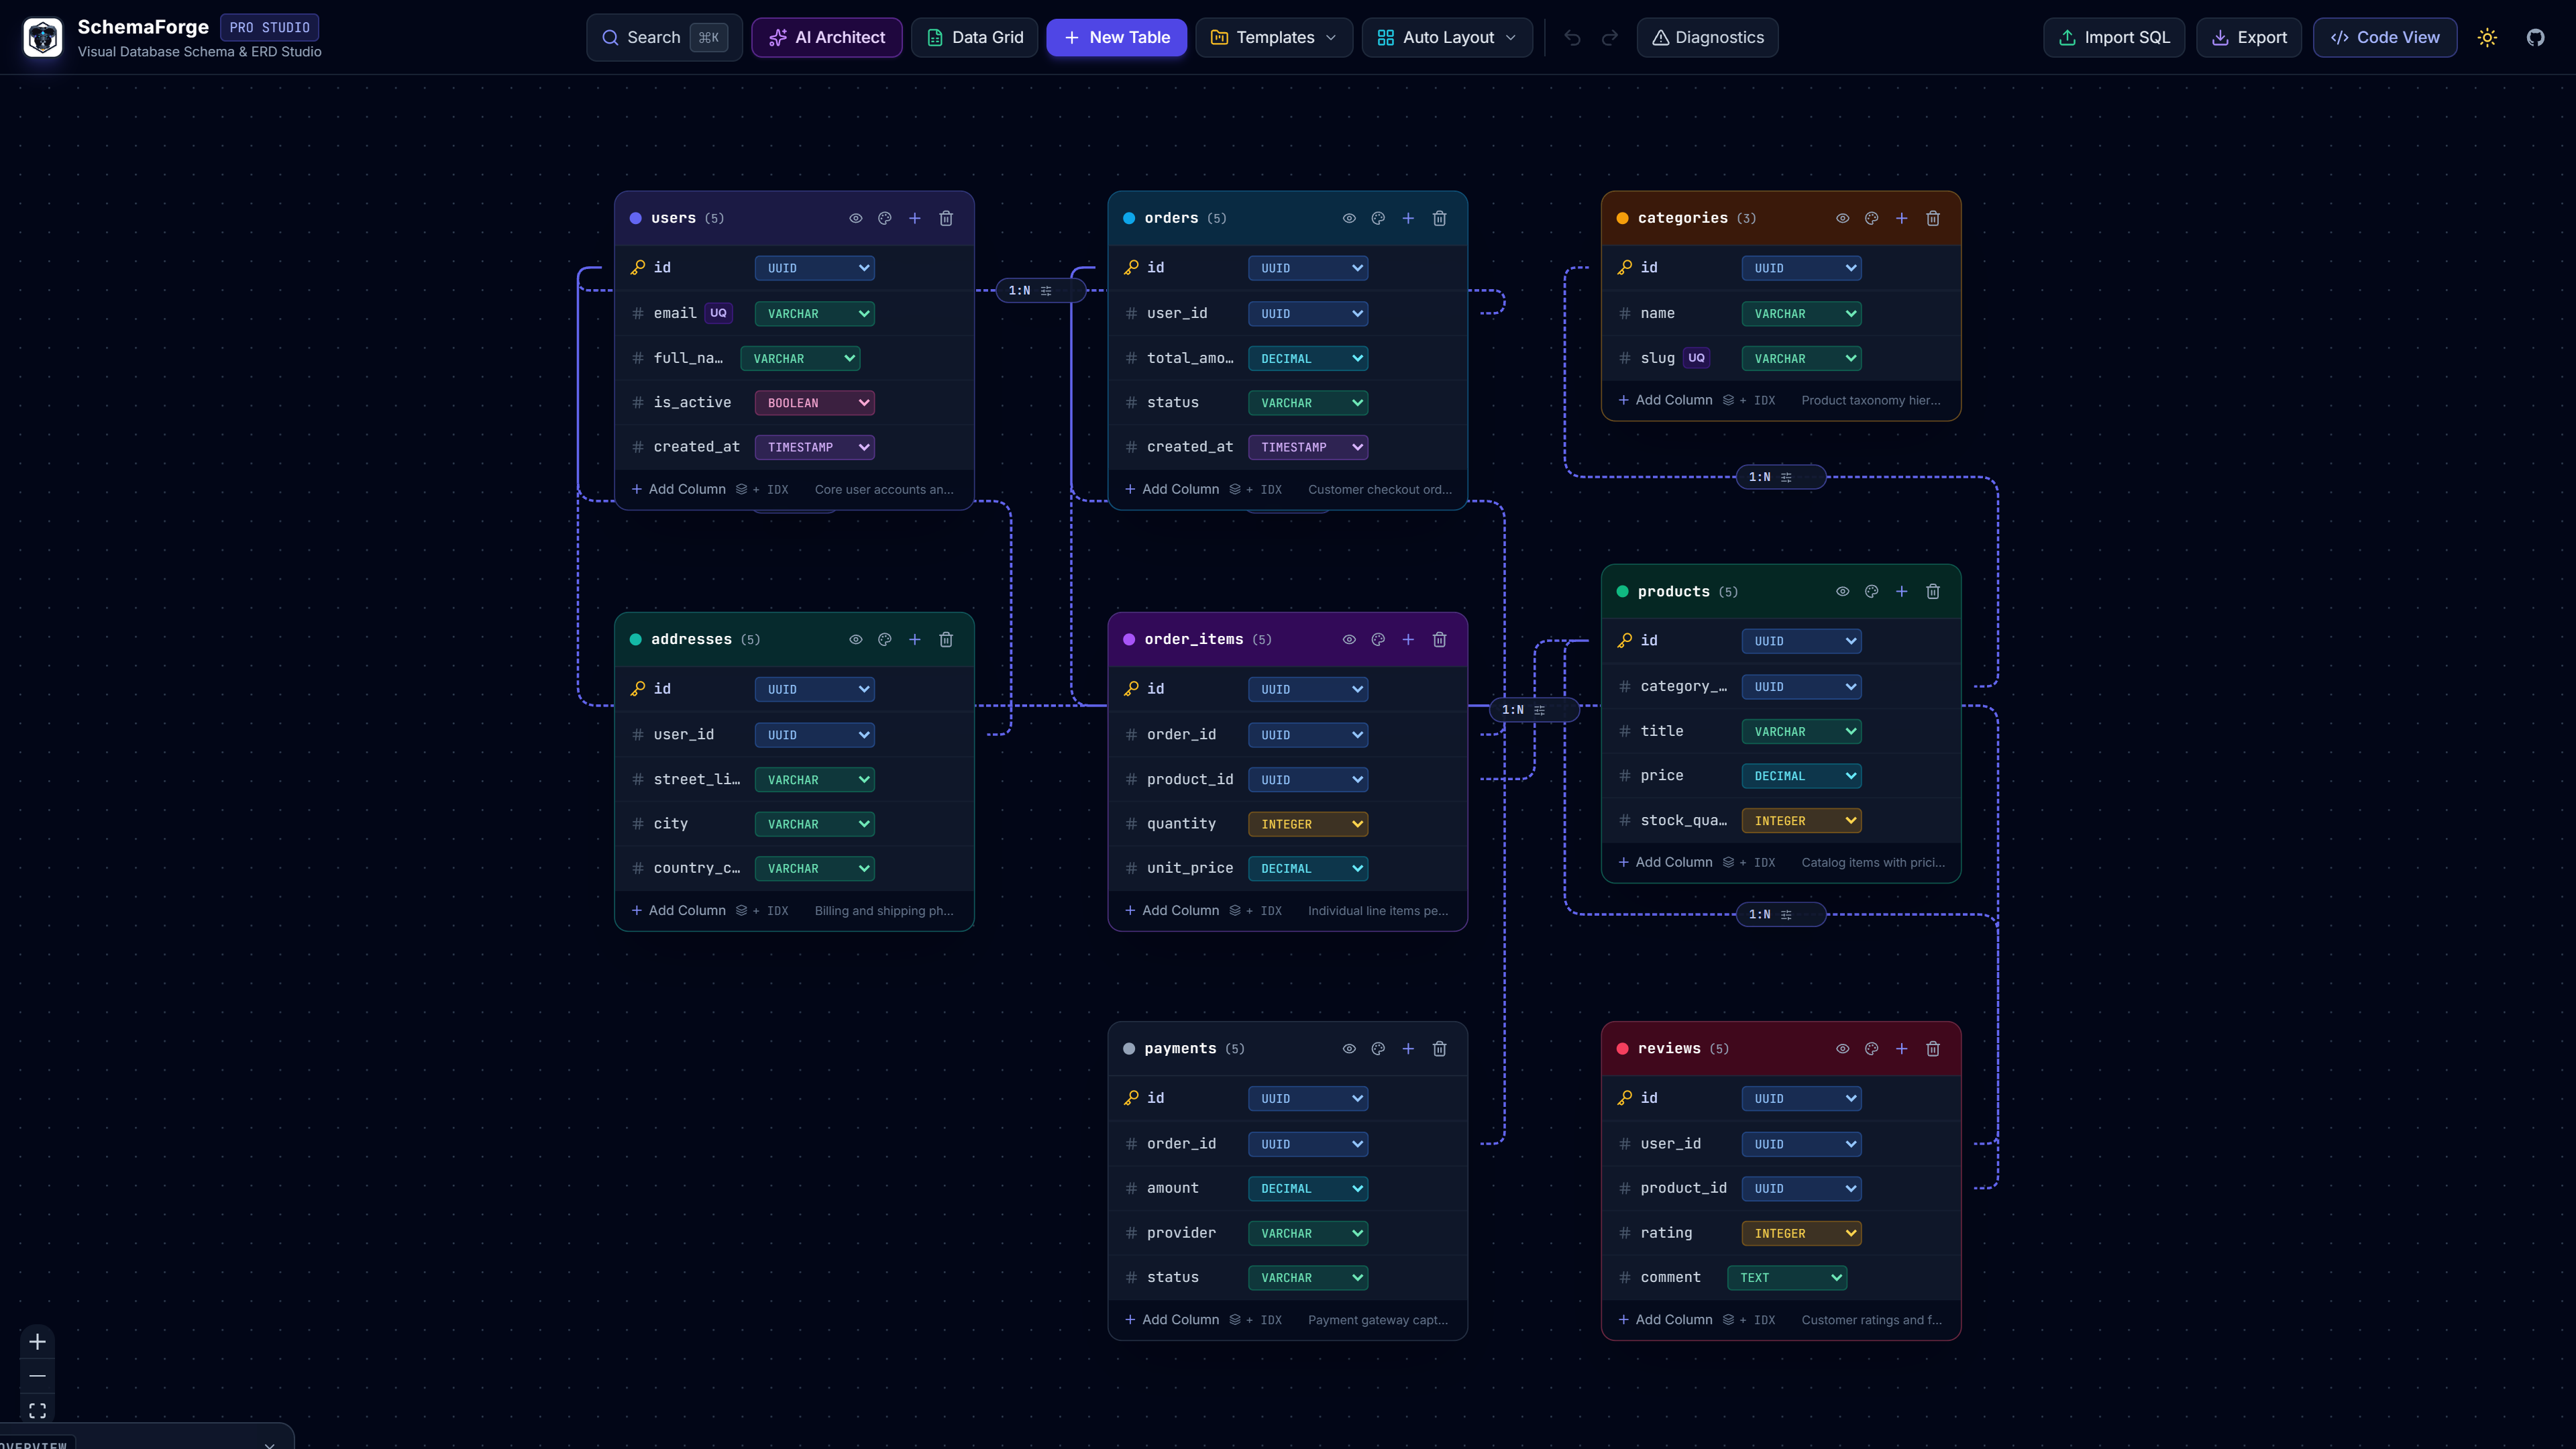Click the SchemaForge logo icon
2576x1449 pixels.
(x=43, y=38)
